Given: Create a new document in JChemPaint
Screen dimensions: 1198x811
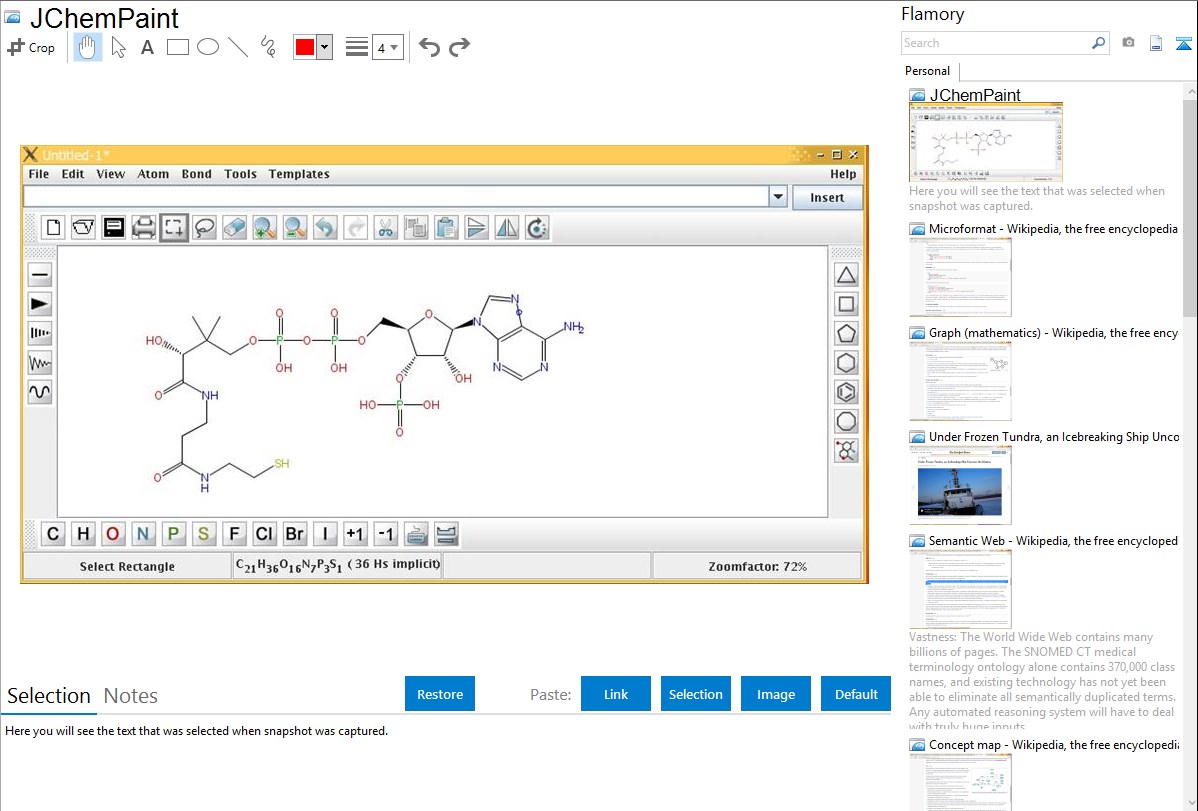Looking at the screenshot, I should [53, 228].
